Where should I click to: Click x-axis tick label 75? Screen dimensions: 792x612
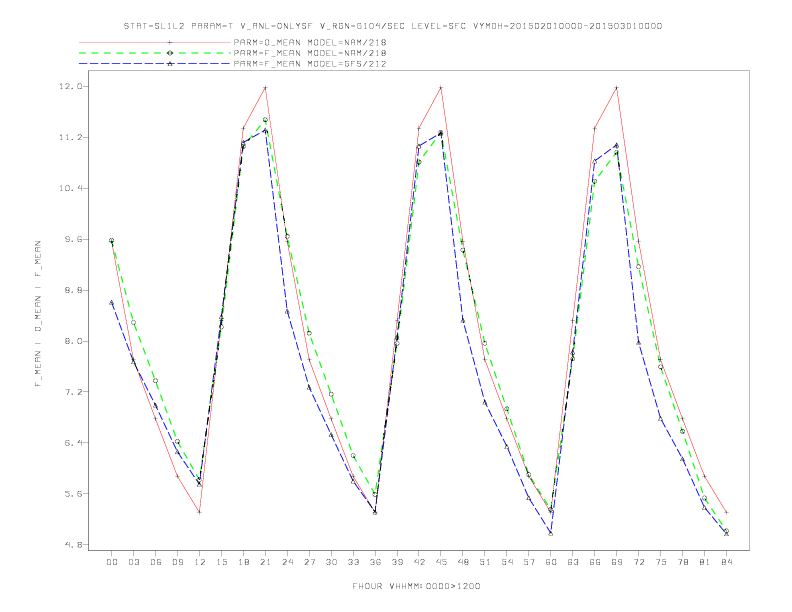[x=661, y=562]
